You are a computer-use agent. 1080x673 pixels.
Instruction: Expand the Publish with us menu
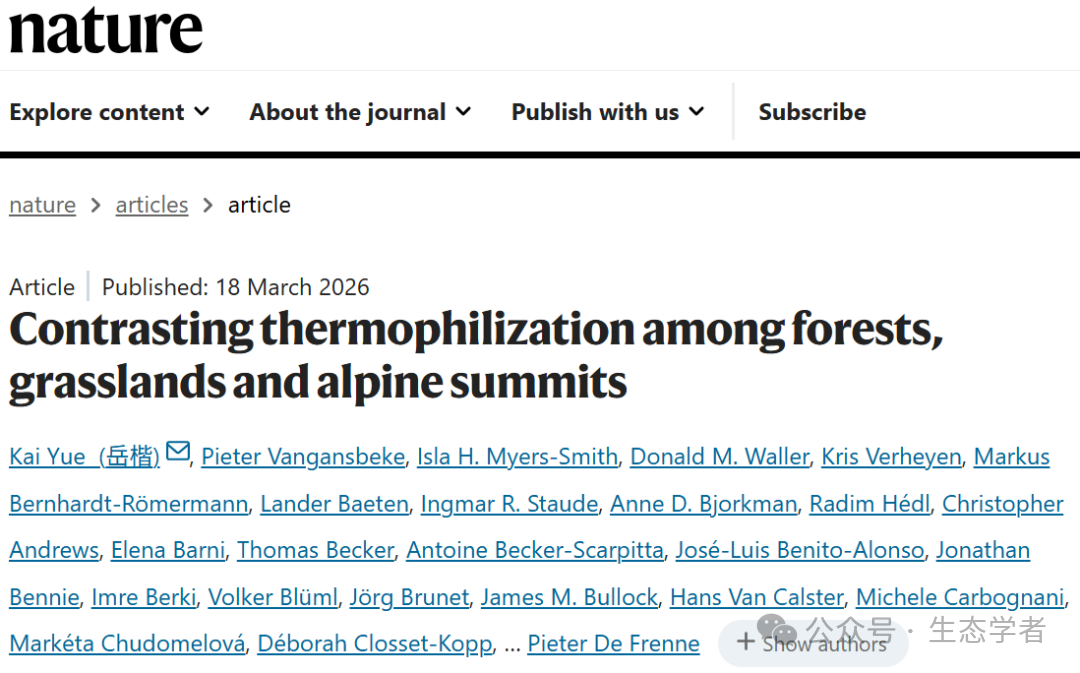pyautogui.click(x=608, y=112)
